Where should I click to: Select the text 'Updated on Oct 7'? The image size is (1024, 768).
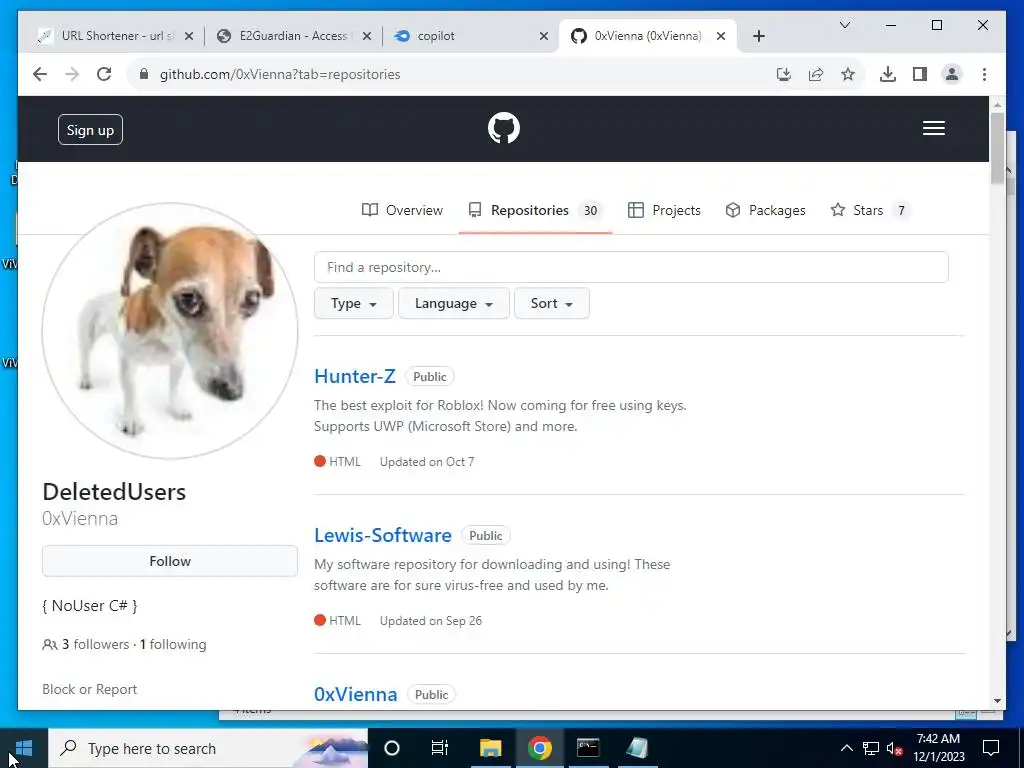(427, 462)
